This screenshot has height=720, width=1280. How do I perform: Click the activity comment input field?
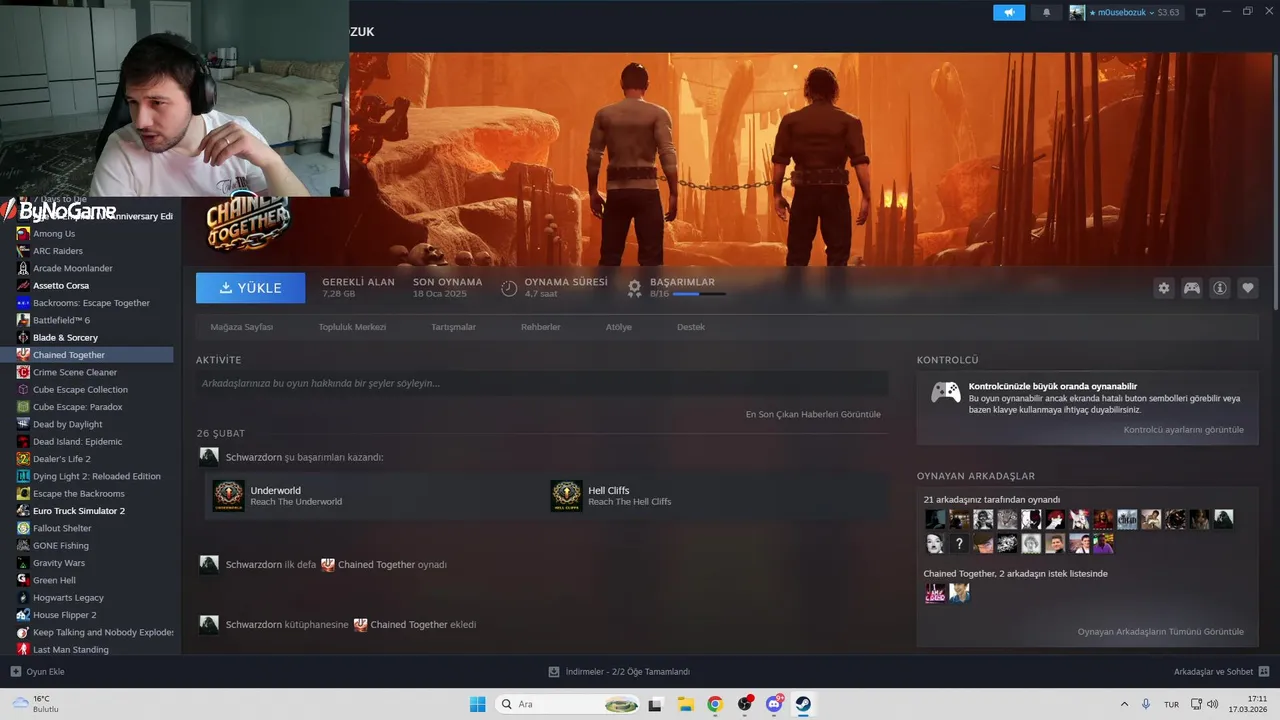coord(542,383)
